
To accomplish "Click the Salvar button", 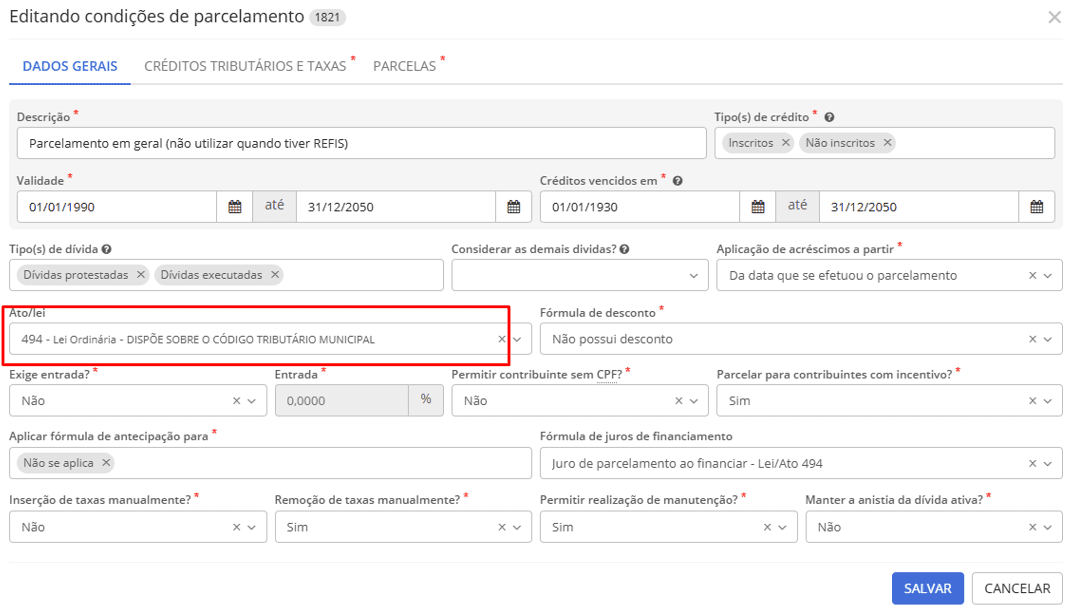I will click(x=927, y=589).
